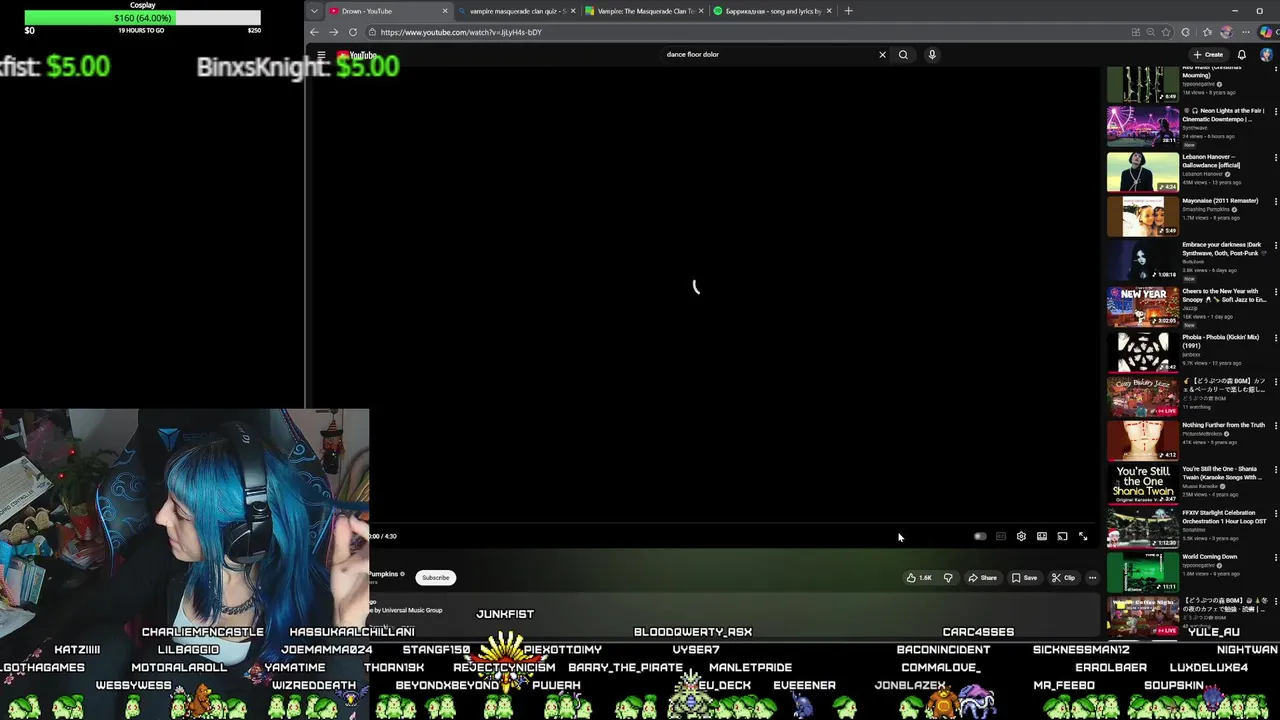Go forward with the browser forward arrow
The height and width of the screenshot is (720, 1280).
pos(333,32)
